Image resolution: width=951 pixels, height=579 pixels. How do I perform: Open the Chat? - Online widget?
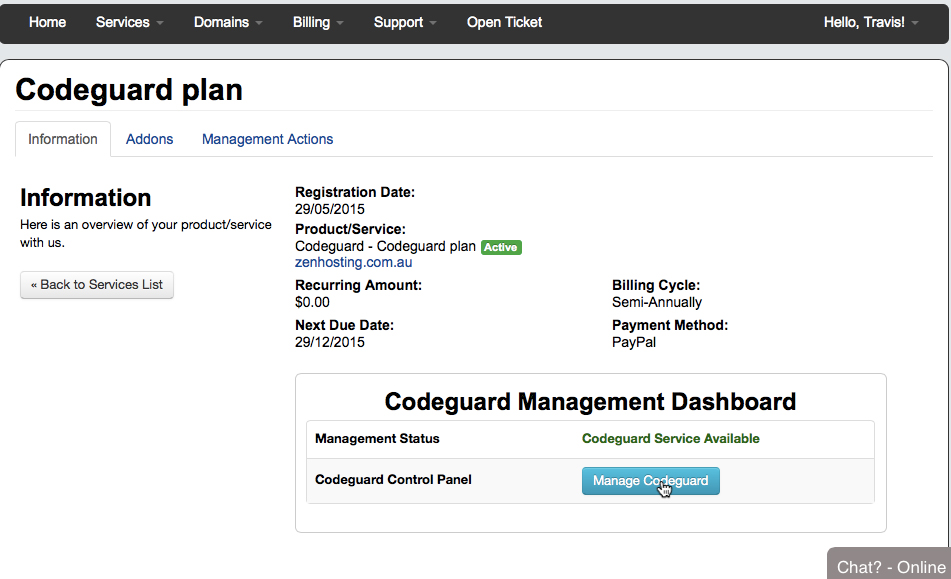coord(890,565)
